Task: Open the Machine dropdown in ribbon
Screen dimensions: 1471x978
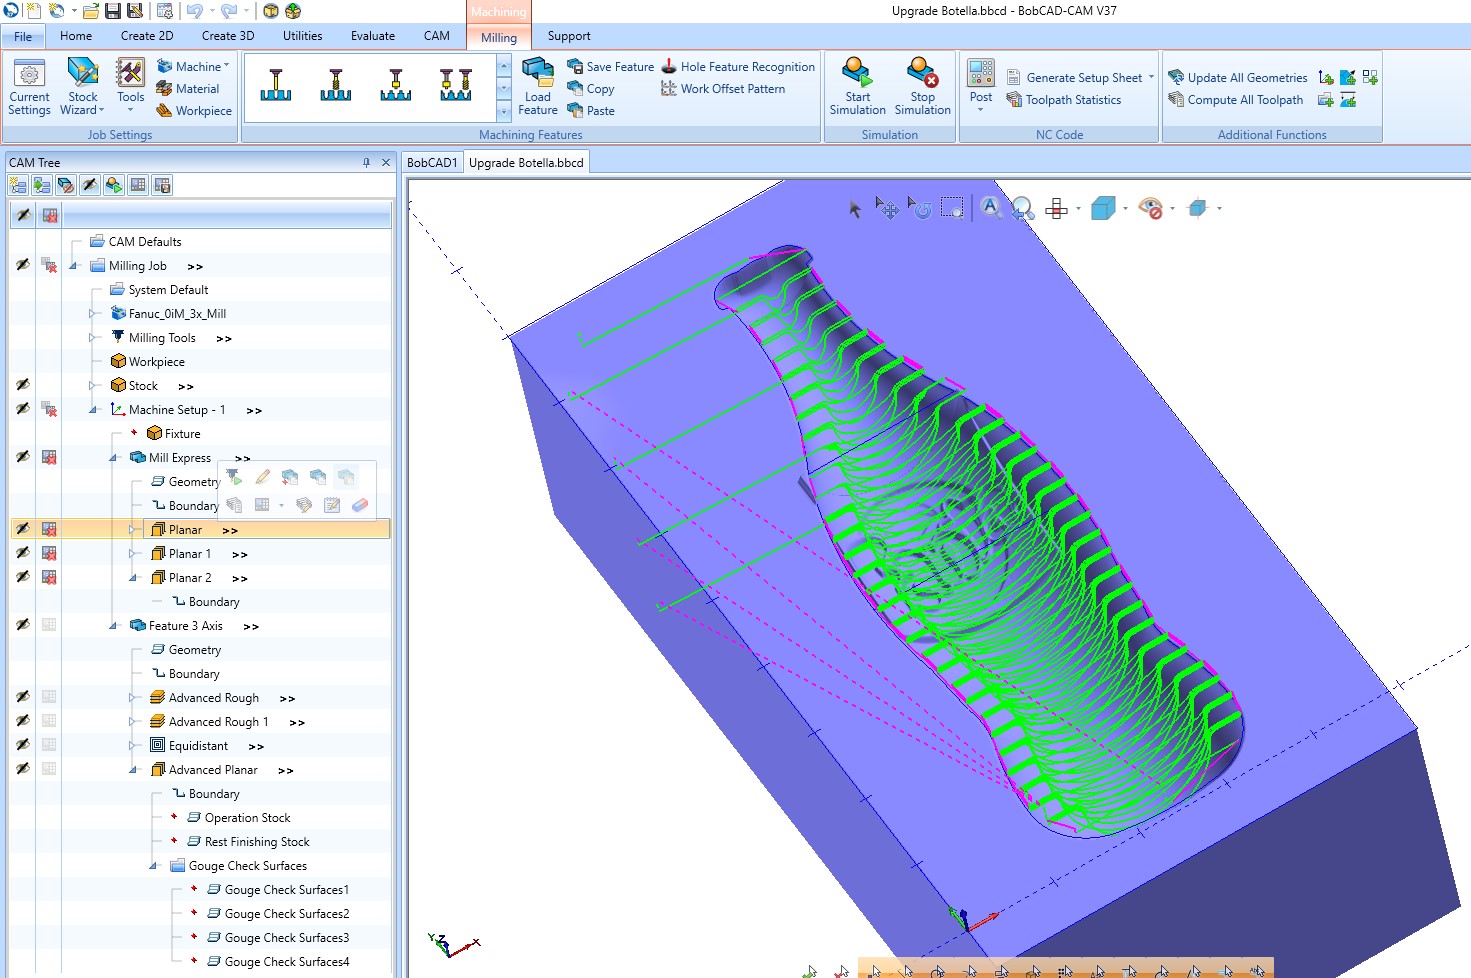Action: pos(193,67)
